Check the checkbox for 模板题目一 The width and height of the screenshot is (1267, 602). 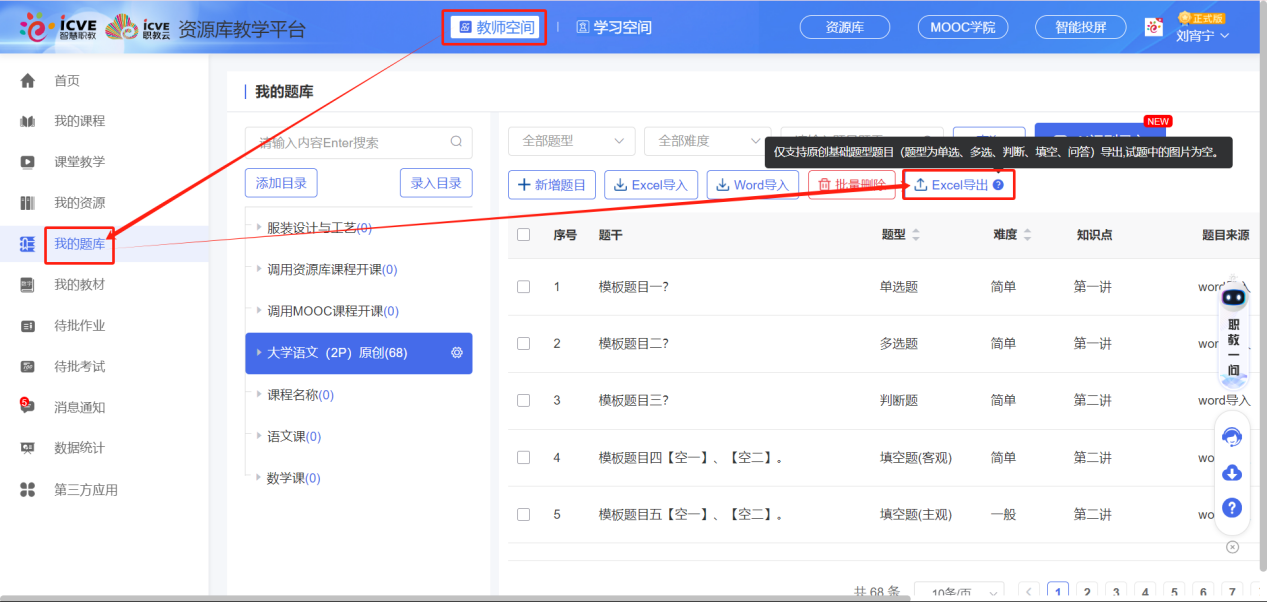click(x=523, y=286)
